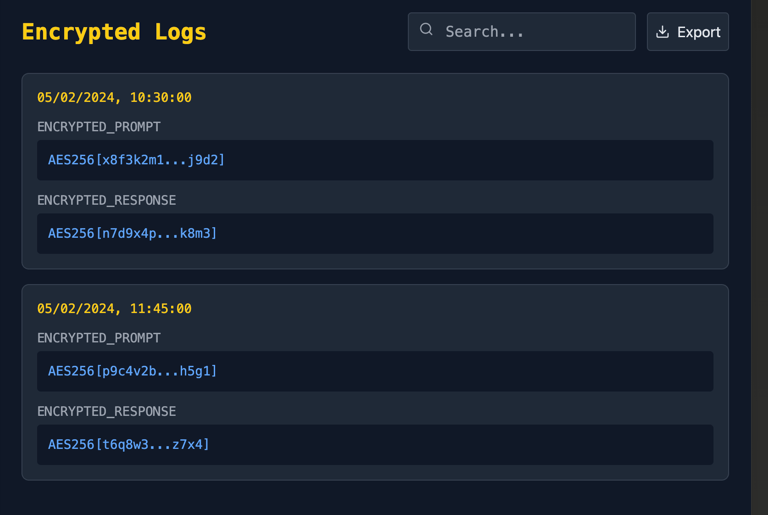Viewport: 768px width, 515px height.
Task: Click second ENCRYPTED_RESPONSE label
Action: click(x=106, y=411)
